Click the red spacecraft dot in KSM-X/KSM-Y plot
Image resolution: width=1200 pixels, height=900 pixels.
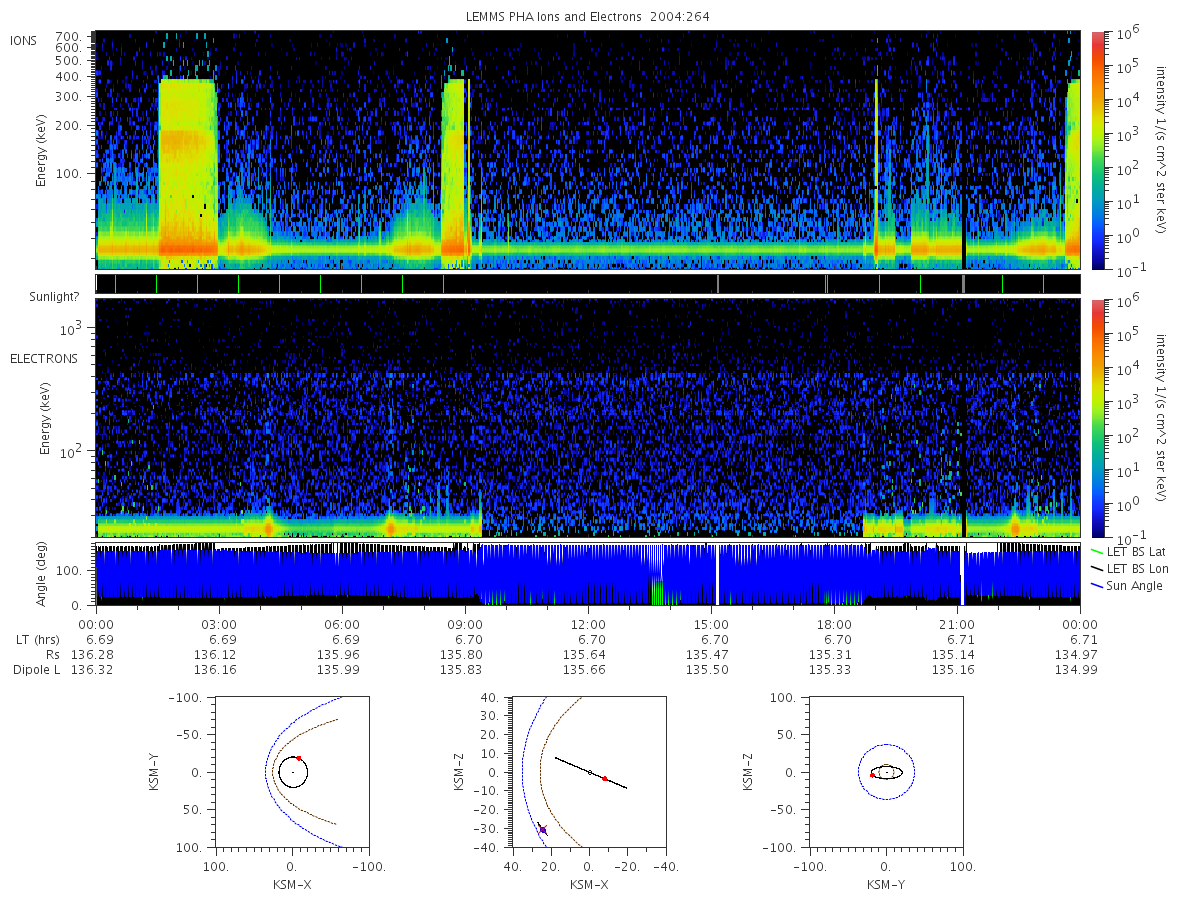pos(299,758)
